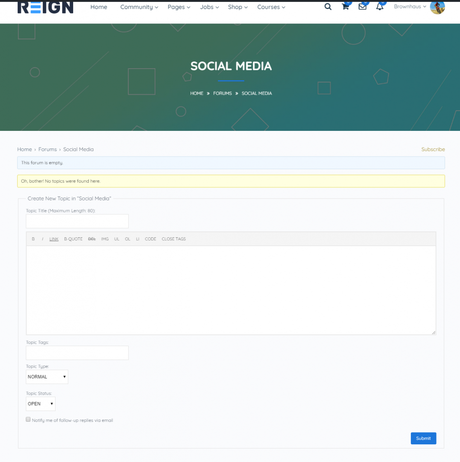This screenshot has height=462, width=460.
Task: Open the search icon in header
Action: pos(328,7)
